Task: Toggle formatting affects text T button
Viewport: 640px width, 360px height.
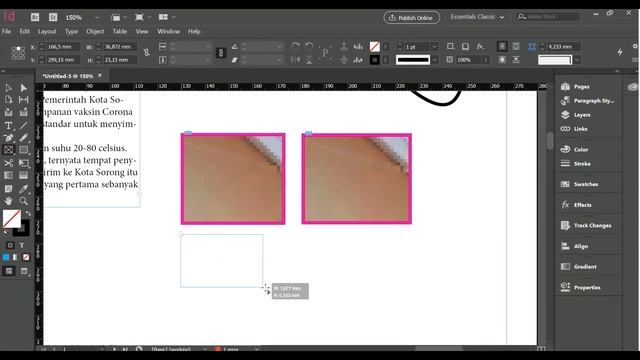Action: [22, 245]
